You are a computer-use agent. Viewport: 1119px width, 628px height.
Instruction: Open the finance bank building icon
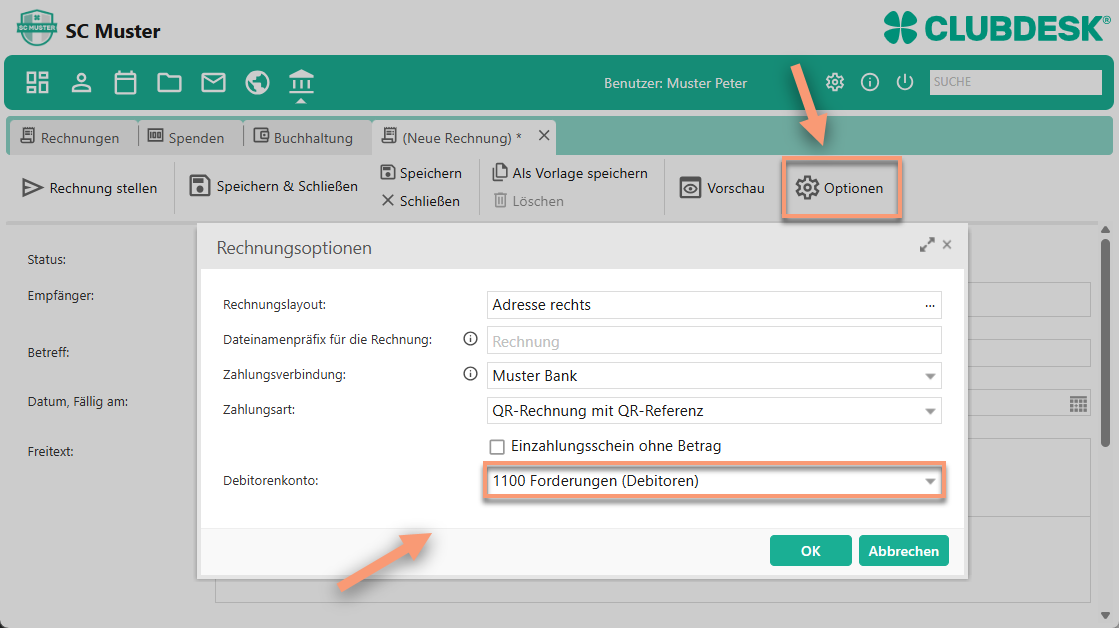coord(301,83)
